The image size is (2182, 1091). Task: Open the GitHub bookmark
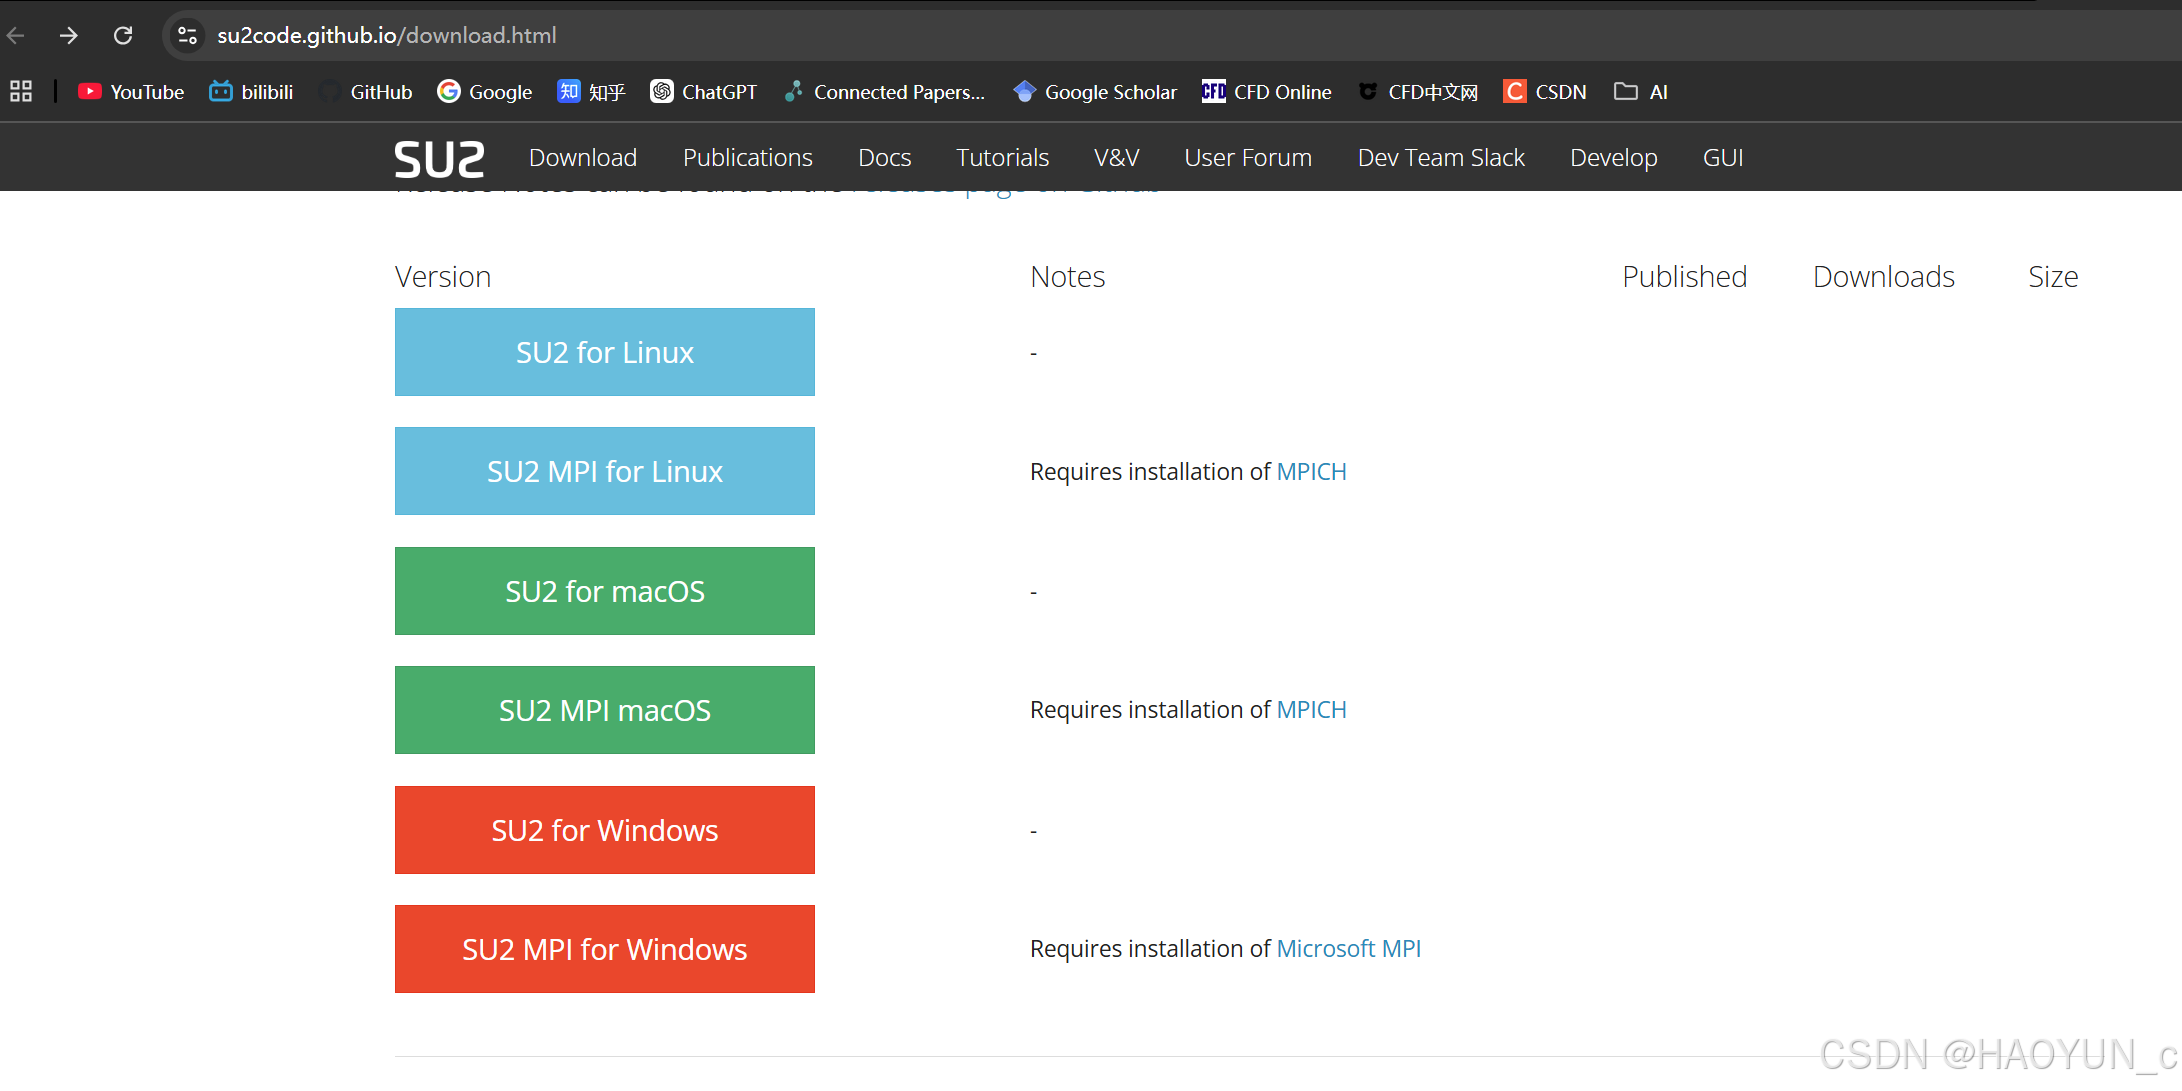[365, 92]
